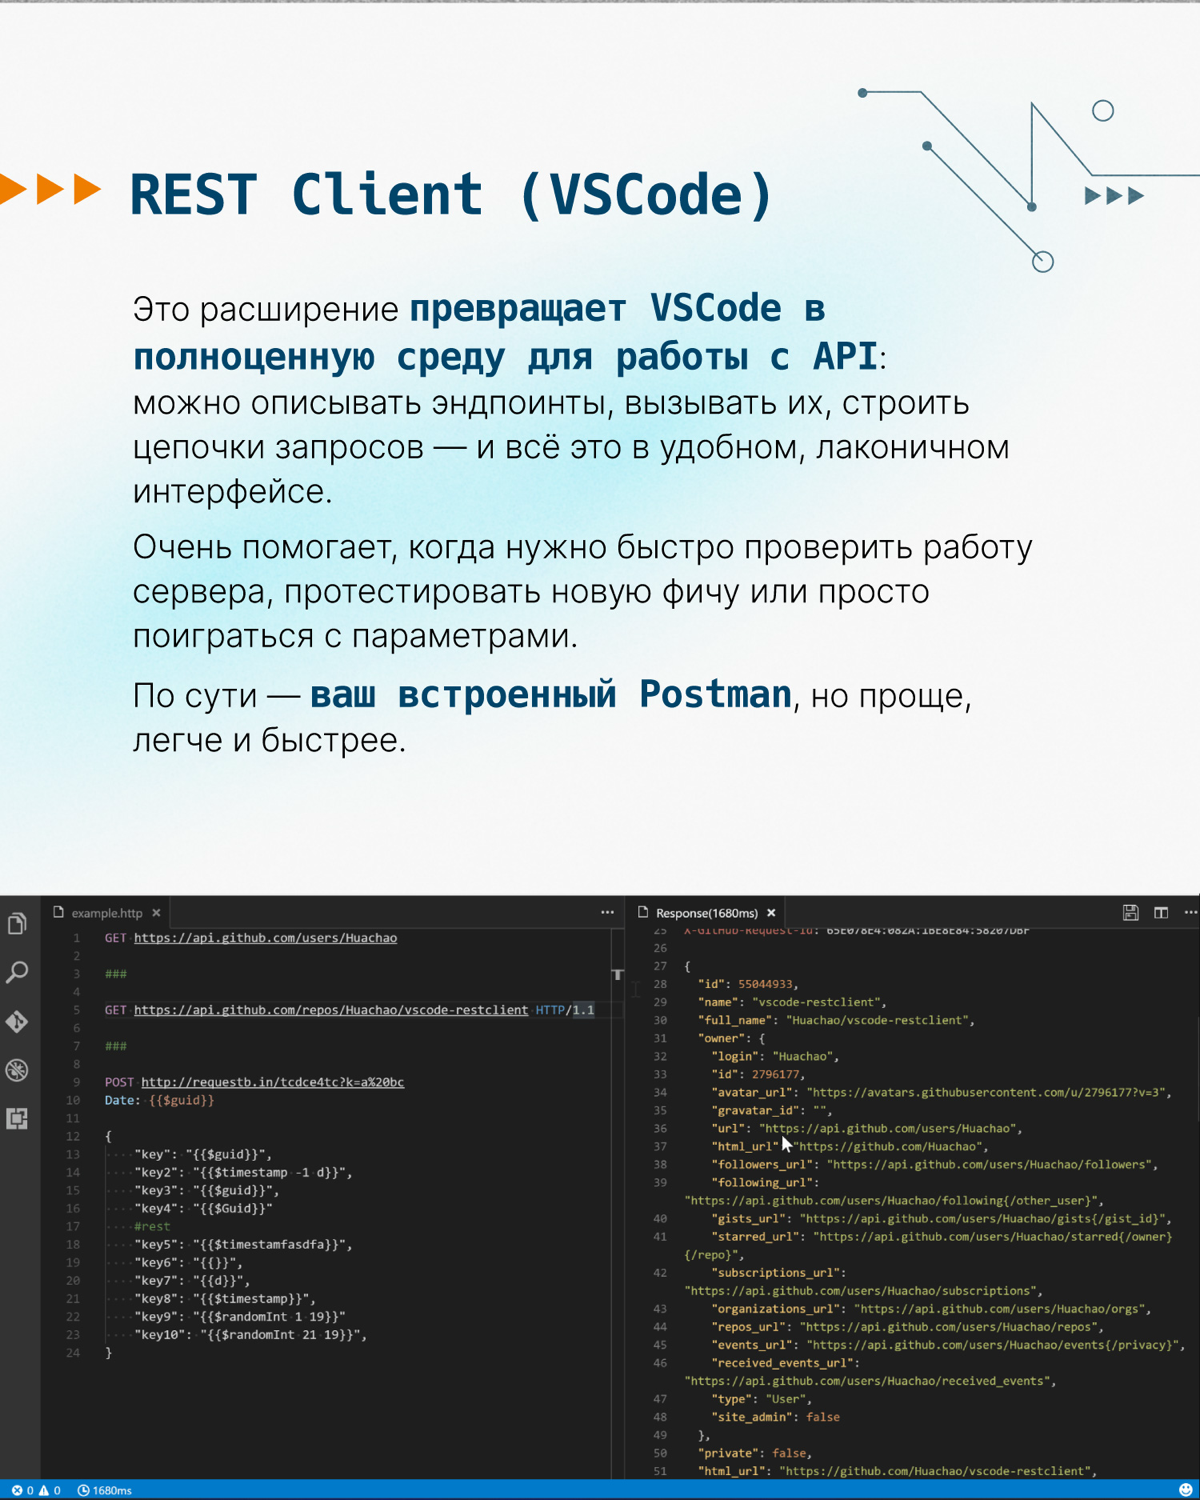Open the GET api.github.com/users/Huachao link

[266, 937]
